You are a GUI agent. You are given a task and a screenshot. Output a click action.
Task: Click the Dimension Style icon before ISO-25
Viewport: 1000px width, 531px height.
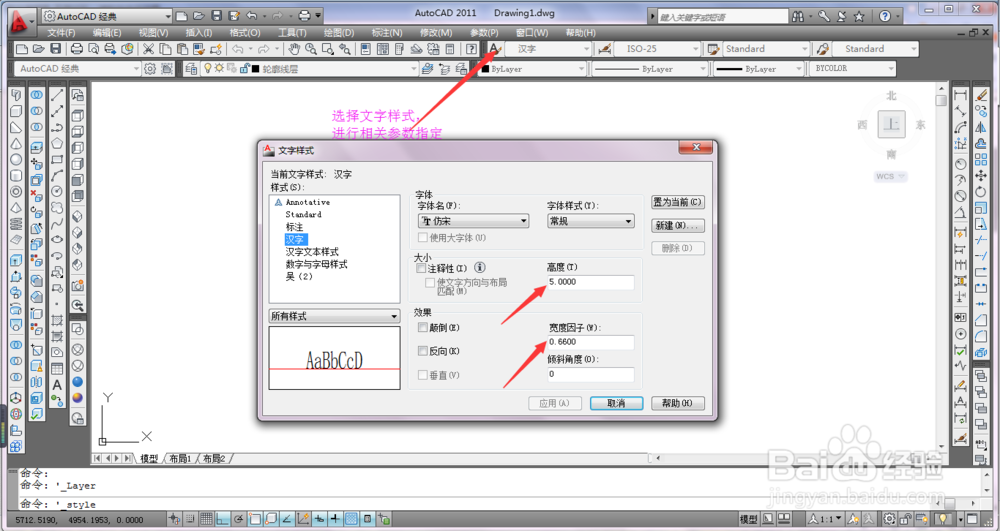[x=604, y=48]
